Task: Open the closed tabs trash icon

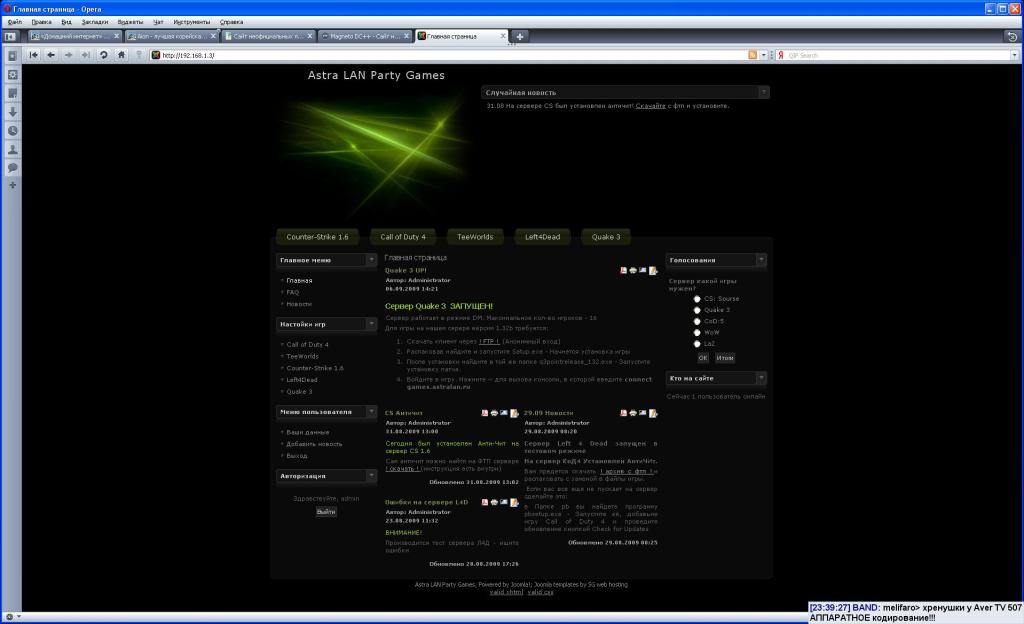Action: pyautogui.click(x=1012, y=37)
